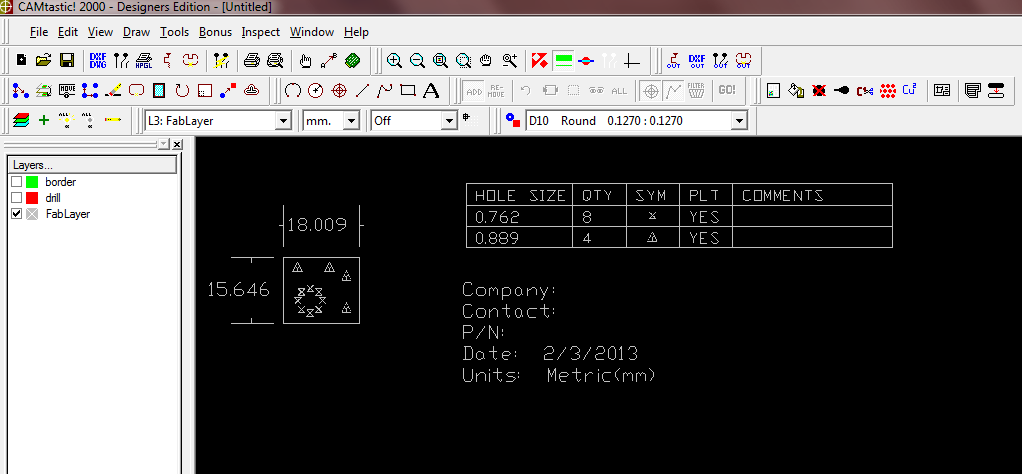Image resolution: width=1022 pixels, height=474 pixels.
Task: Select the Draw Arc tool
Action: click(293, 91)
